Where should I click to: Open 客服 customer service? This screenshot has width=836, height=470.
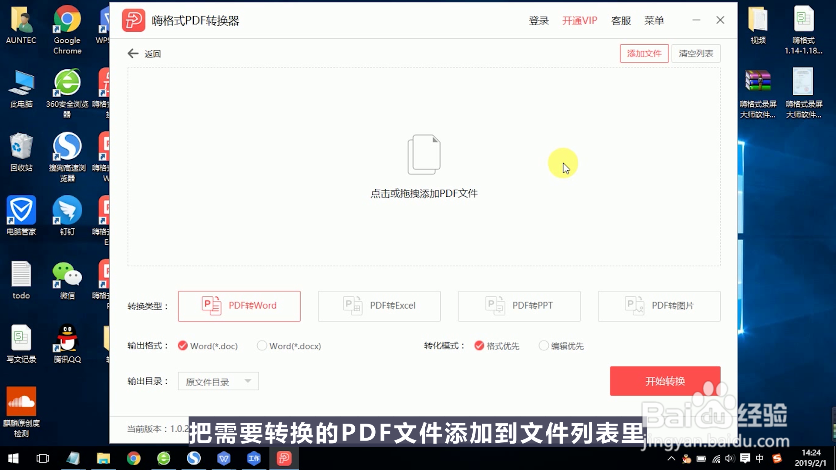coord(621,21)
